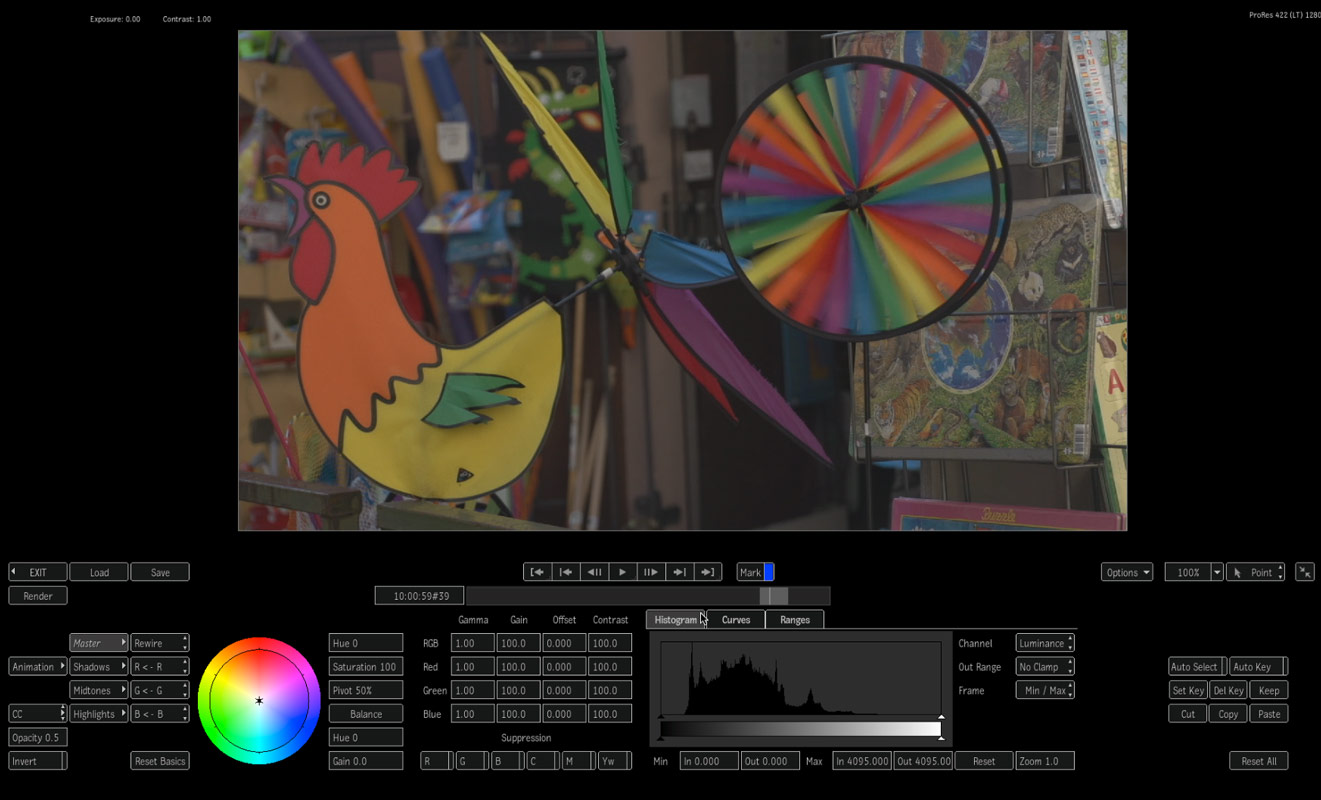
Task: Enable the Invert toggle
Action: pos(38,761)
